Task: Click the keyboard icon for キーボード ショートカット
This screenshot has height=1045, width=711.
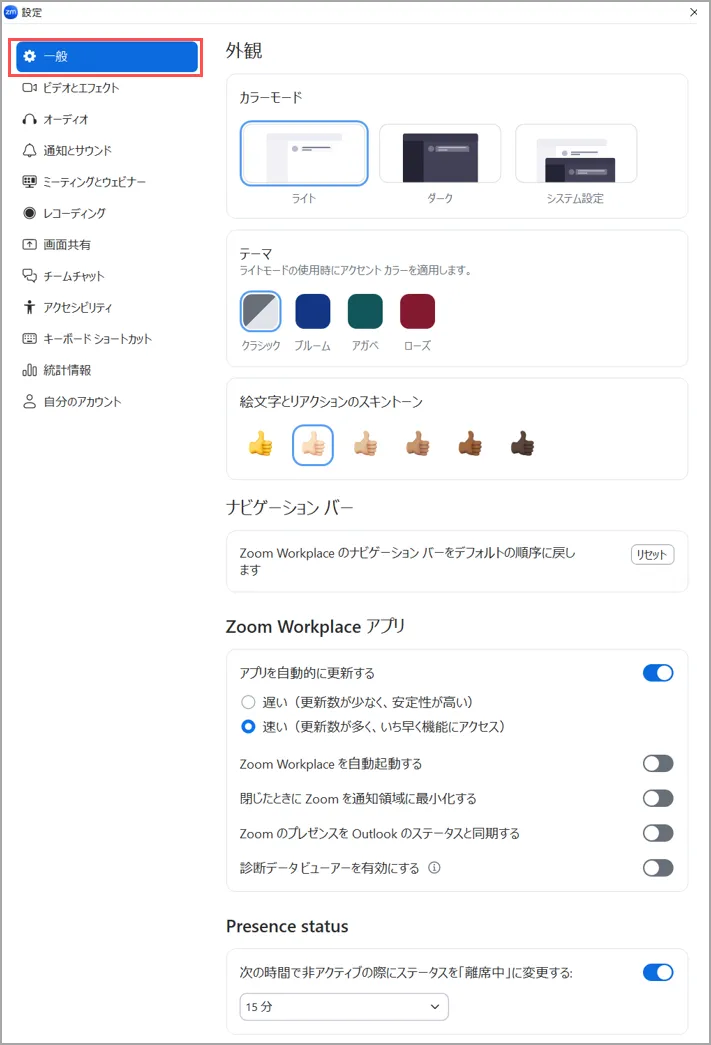Action: point(29,339)
